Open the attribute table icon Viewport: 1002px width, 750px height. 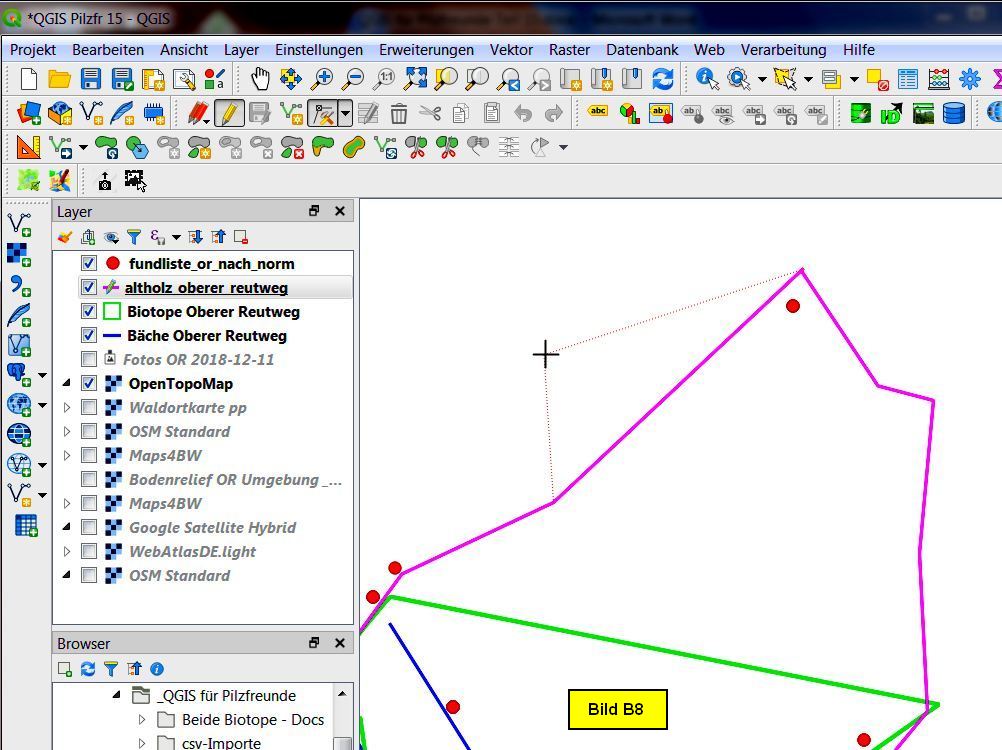tap(908, 80)
